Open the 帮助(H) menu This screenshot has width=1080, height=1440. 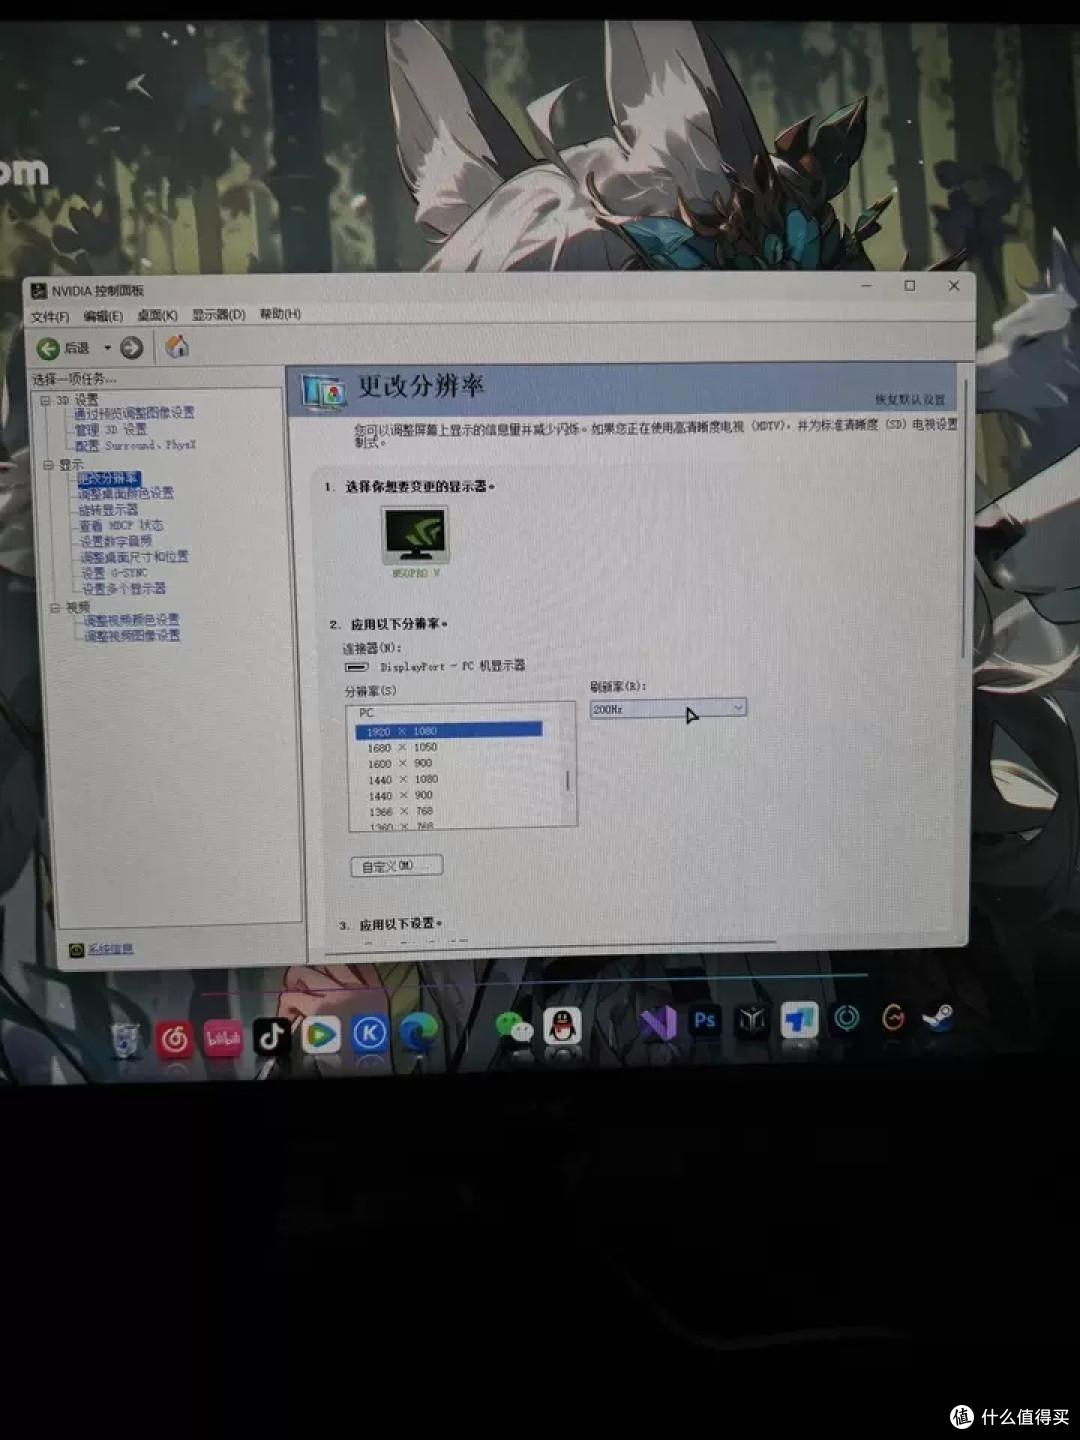pyautogui.click(x=280, y=314)
